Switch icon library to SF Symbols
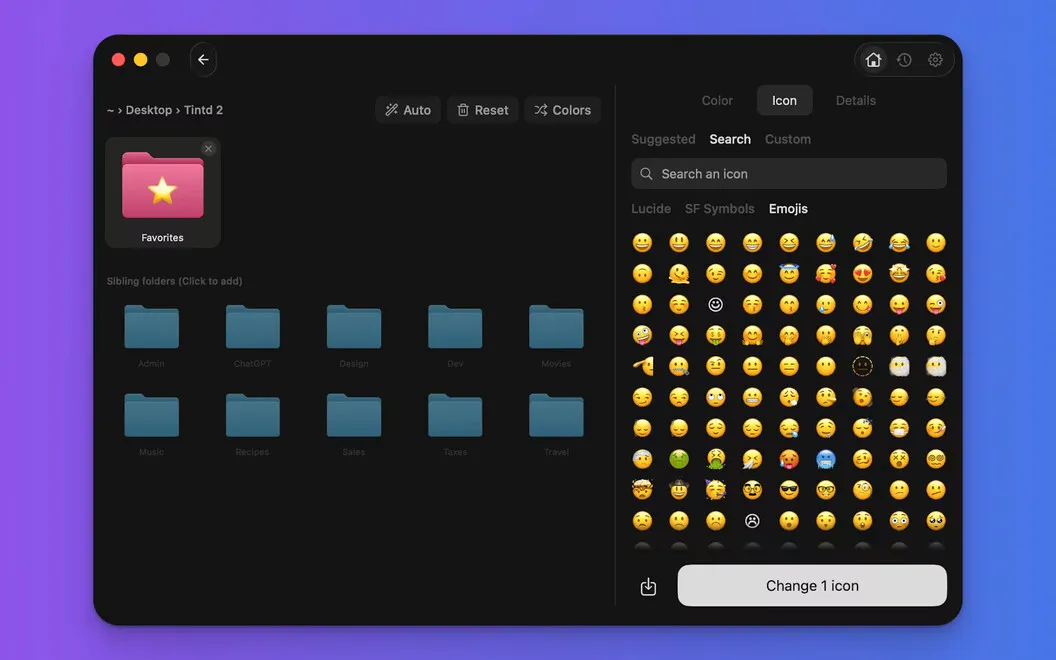Screen dimensions: 1056x660 [x=719, y=209]
